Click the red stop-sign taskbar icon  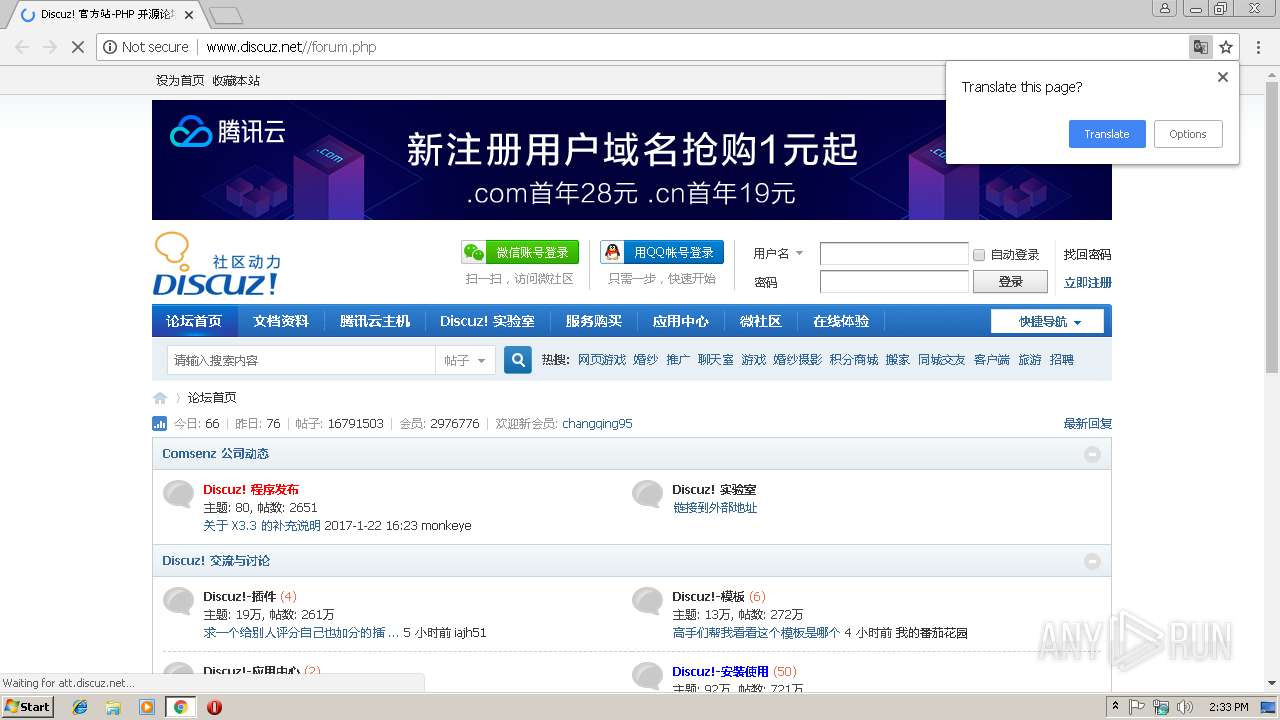(214, 707)
